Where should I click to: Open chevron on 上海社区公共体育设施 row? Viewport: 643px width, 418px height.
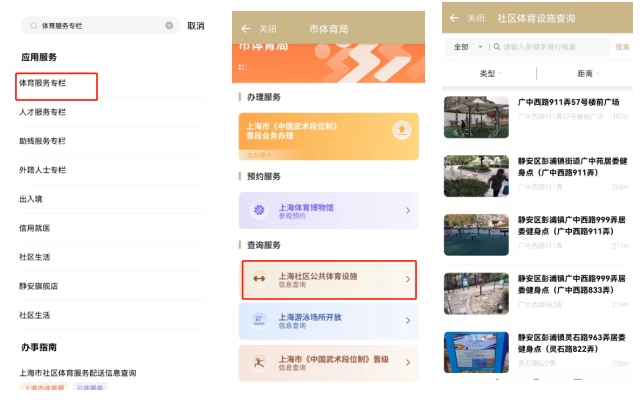coord(407,279)
